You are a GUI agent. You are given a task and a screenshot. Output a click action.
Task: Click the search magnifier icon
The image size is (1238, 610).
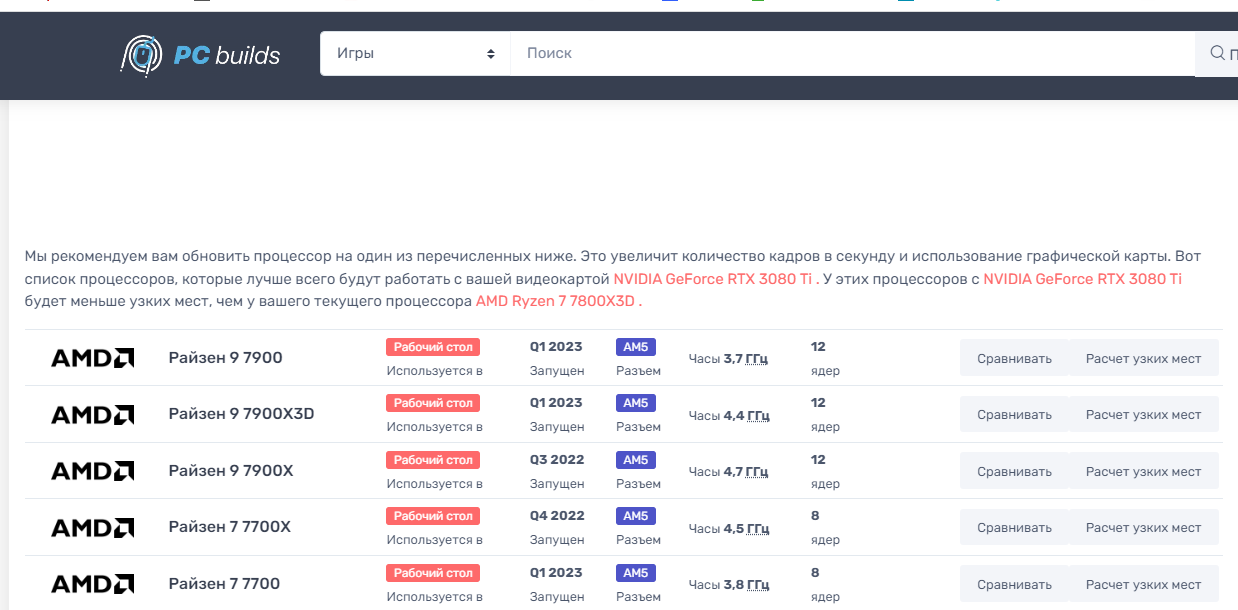pos(1217,53)
